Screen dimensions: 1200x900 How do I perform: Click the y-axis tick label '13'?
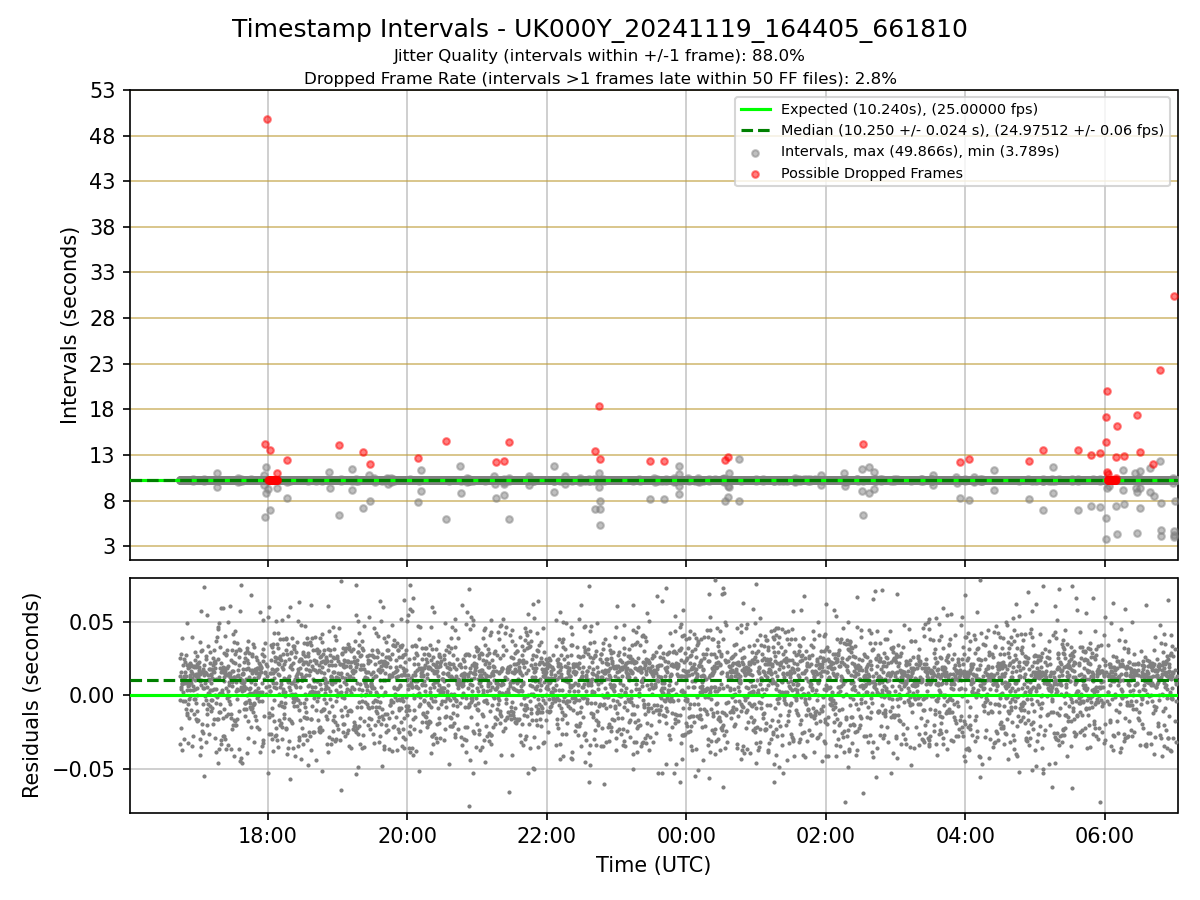104,455
